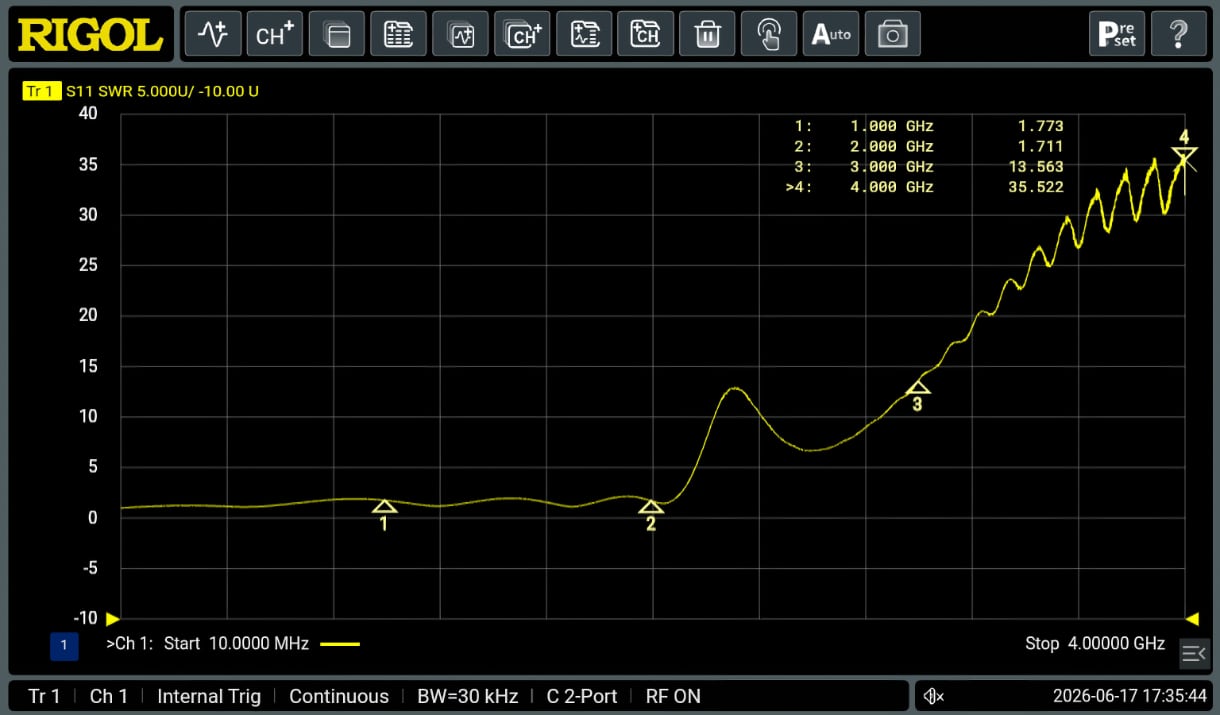
Task: Click the add trace to window icon
Action: click(461, 35)
